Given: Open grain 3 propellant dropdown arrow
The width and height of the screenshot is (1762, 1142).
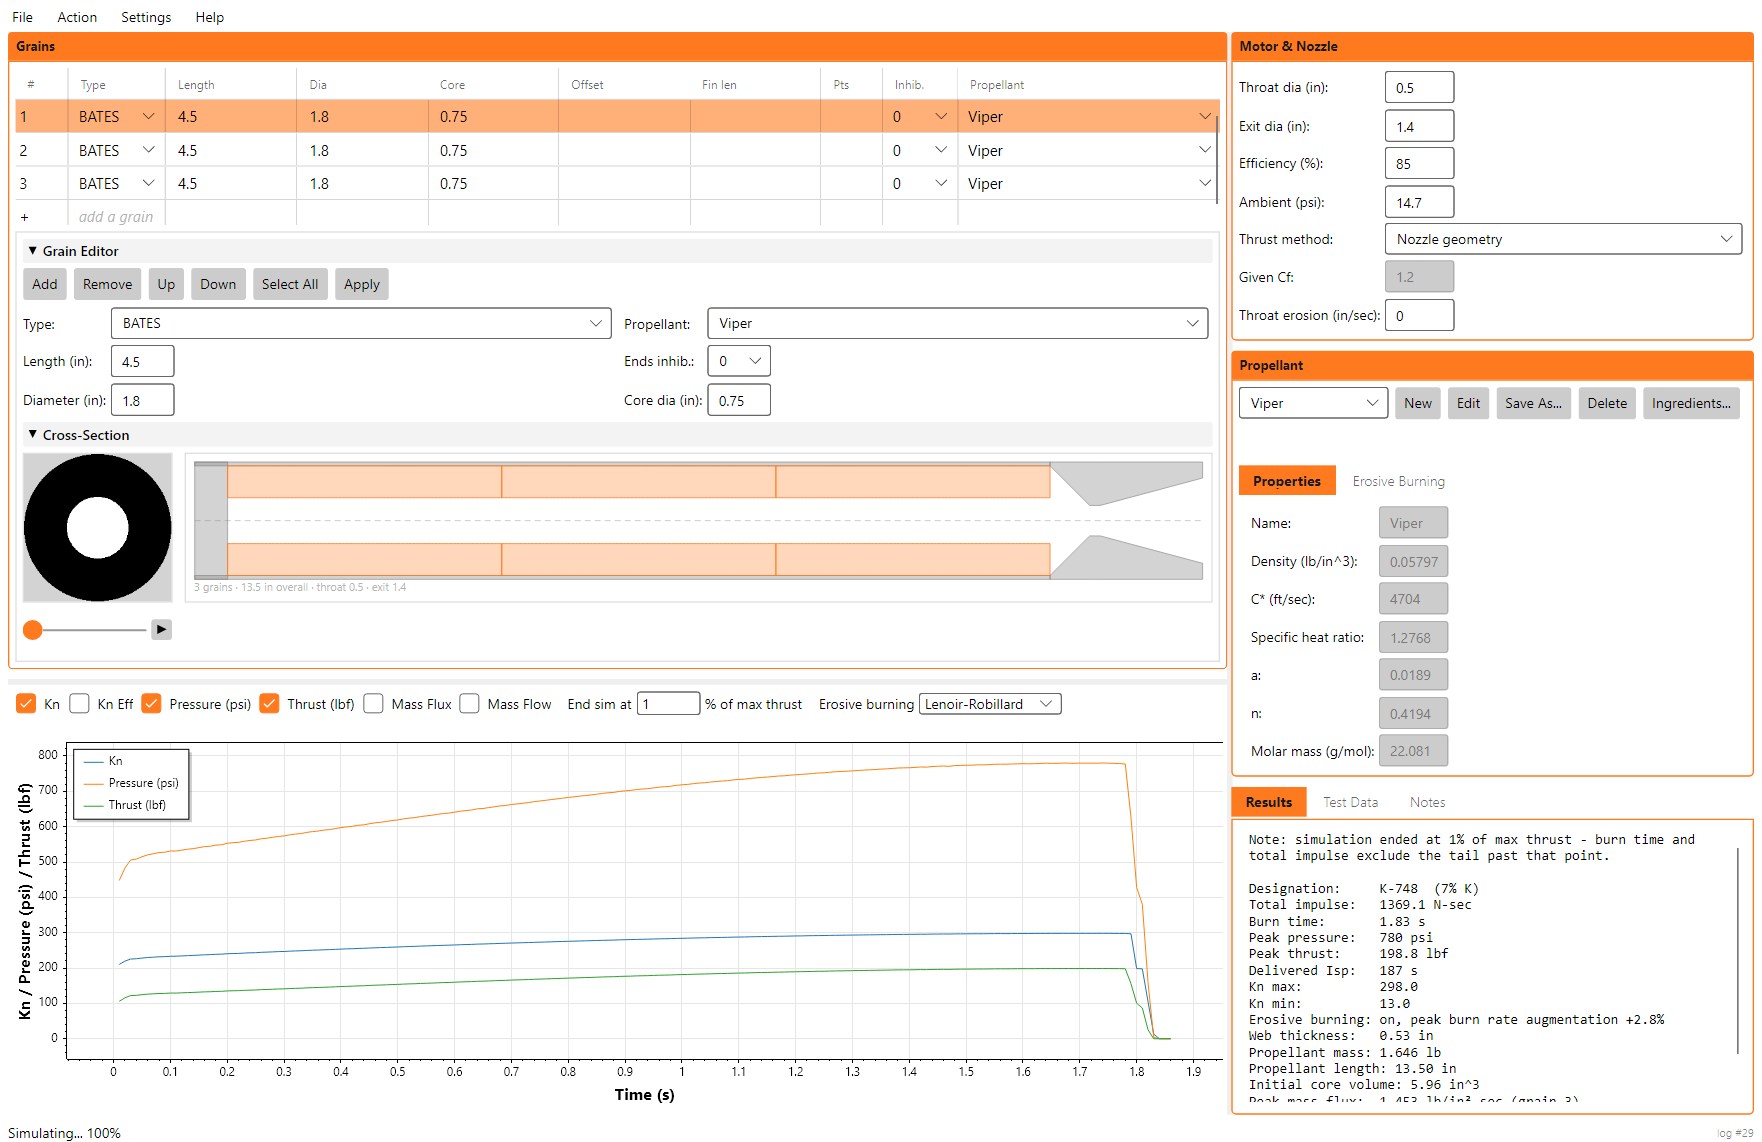Looking at the screenshot, I should [x=1205, y=184].
